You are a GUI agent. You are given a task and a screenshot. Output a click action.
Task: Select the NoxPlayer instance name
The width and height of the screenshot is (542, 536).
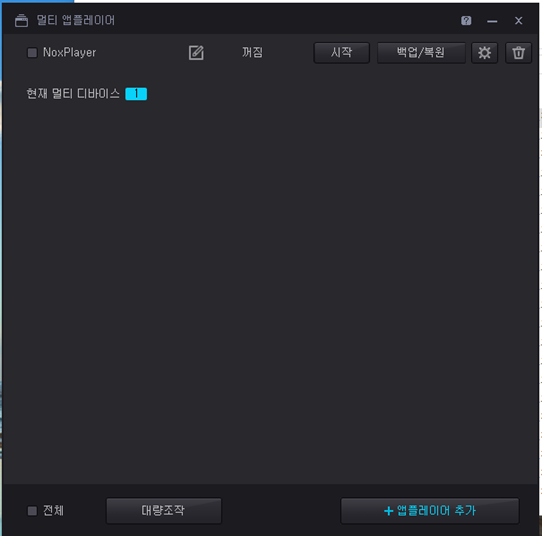69,53
